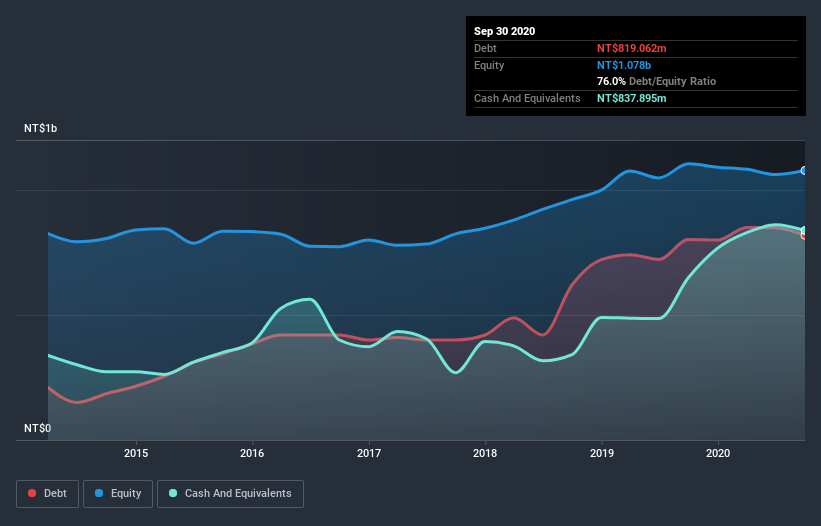Click the Cash And Equivalents tooltip label

click(527, 98)
